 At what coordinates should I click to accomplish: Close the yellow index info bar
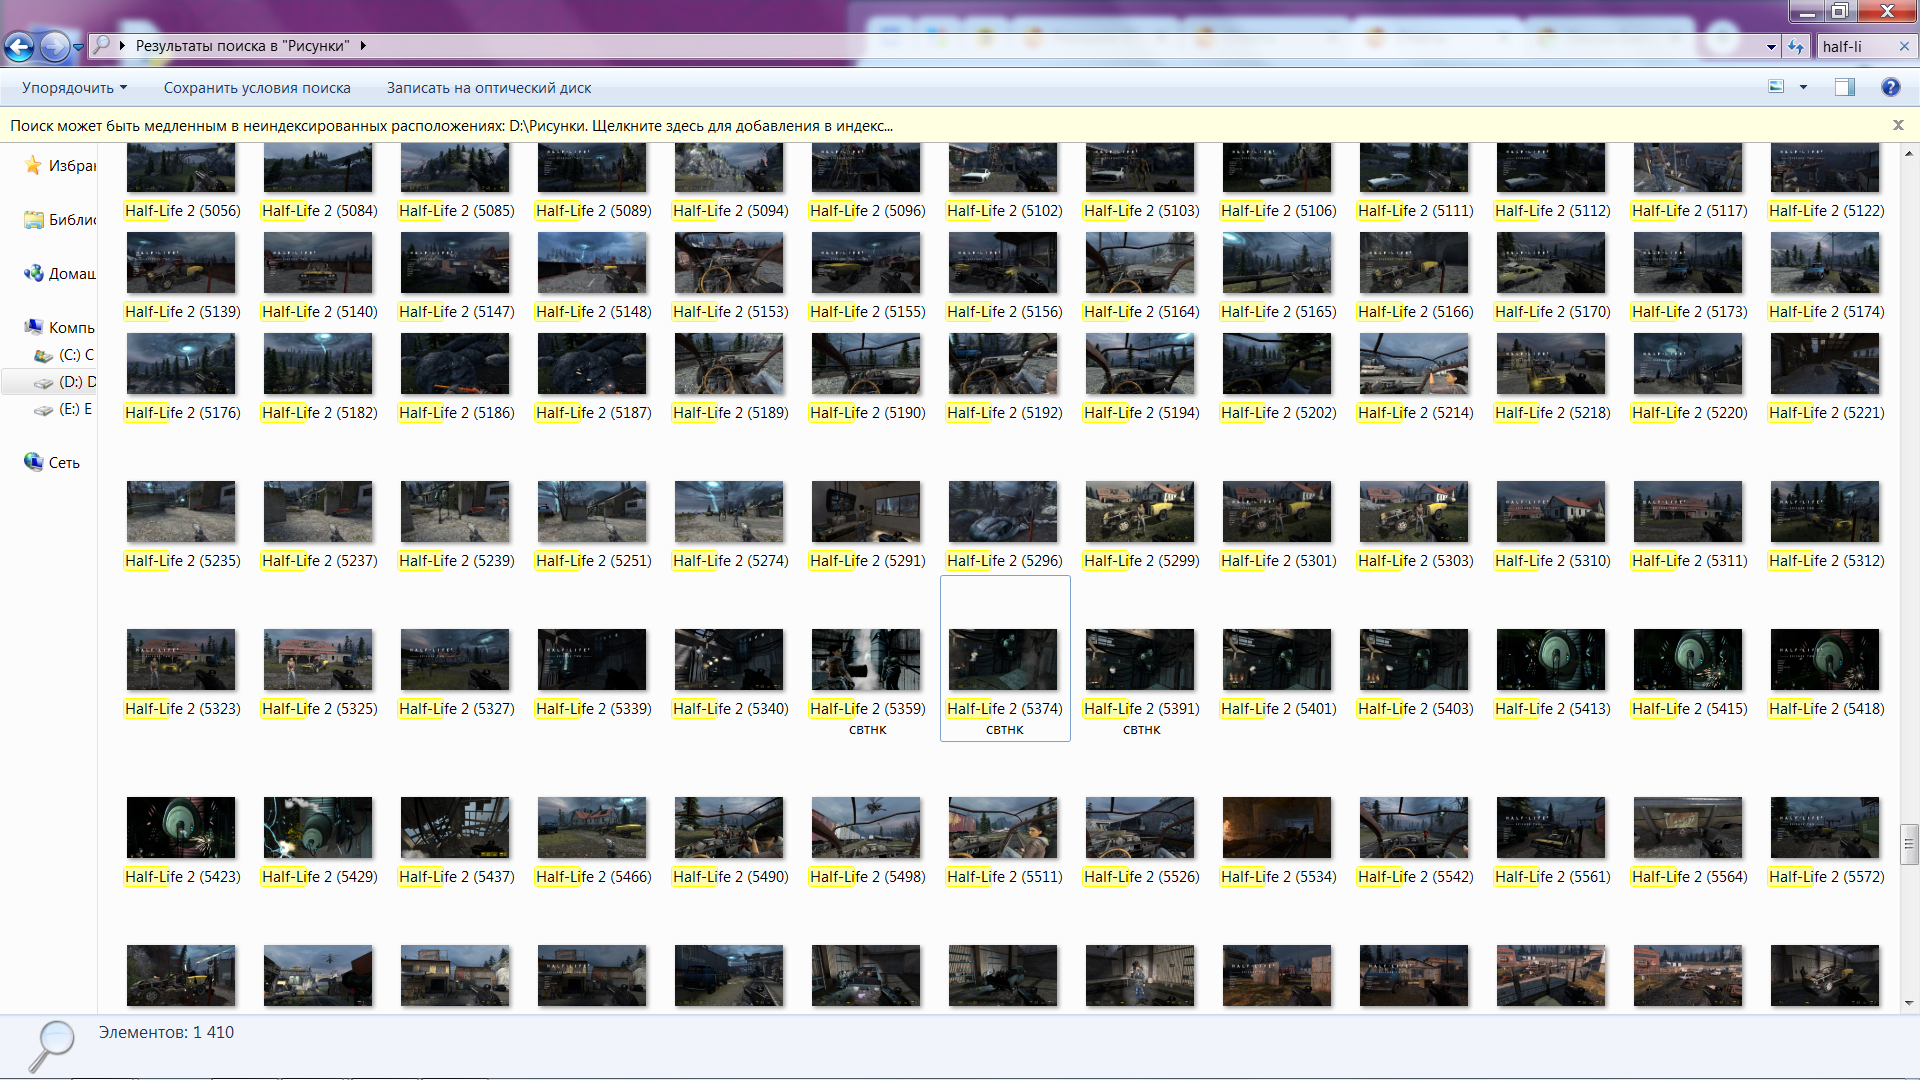click(x=1898, y=125)
